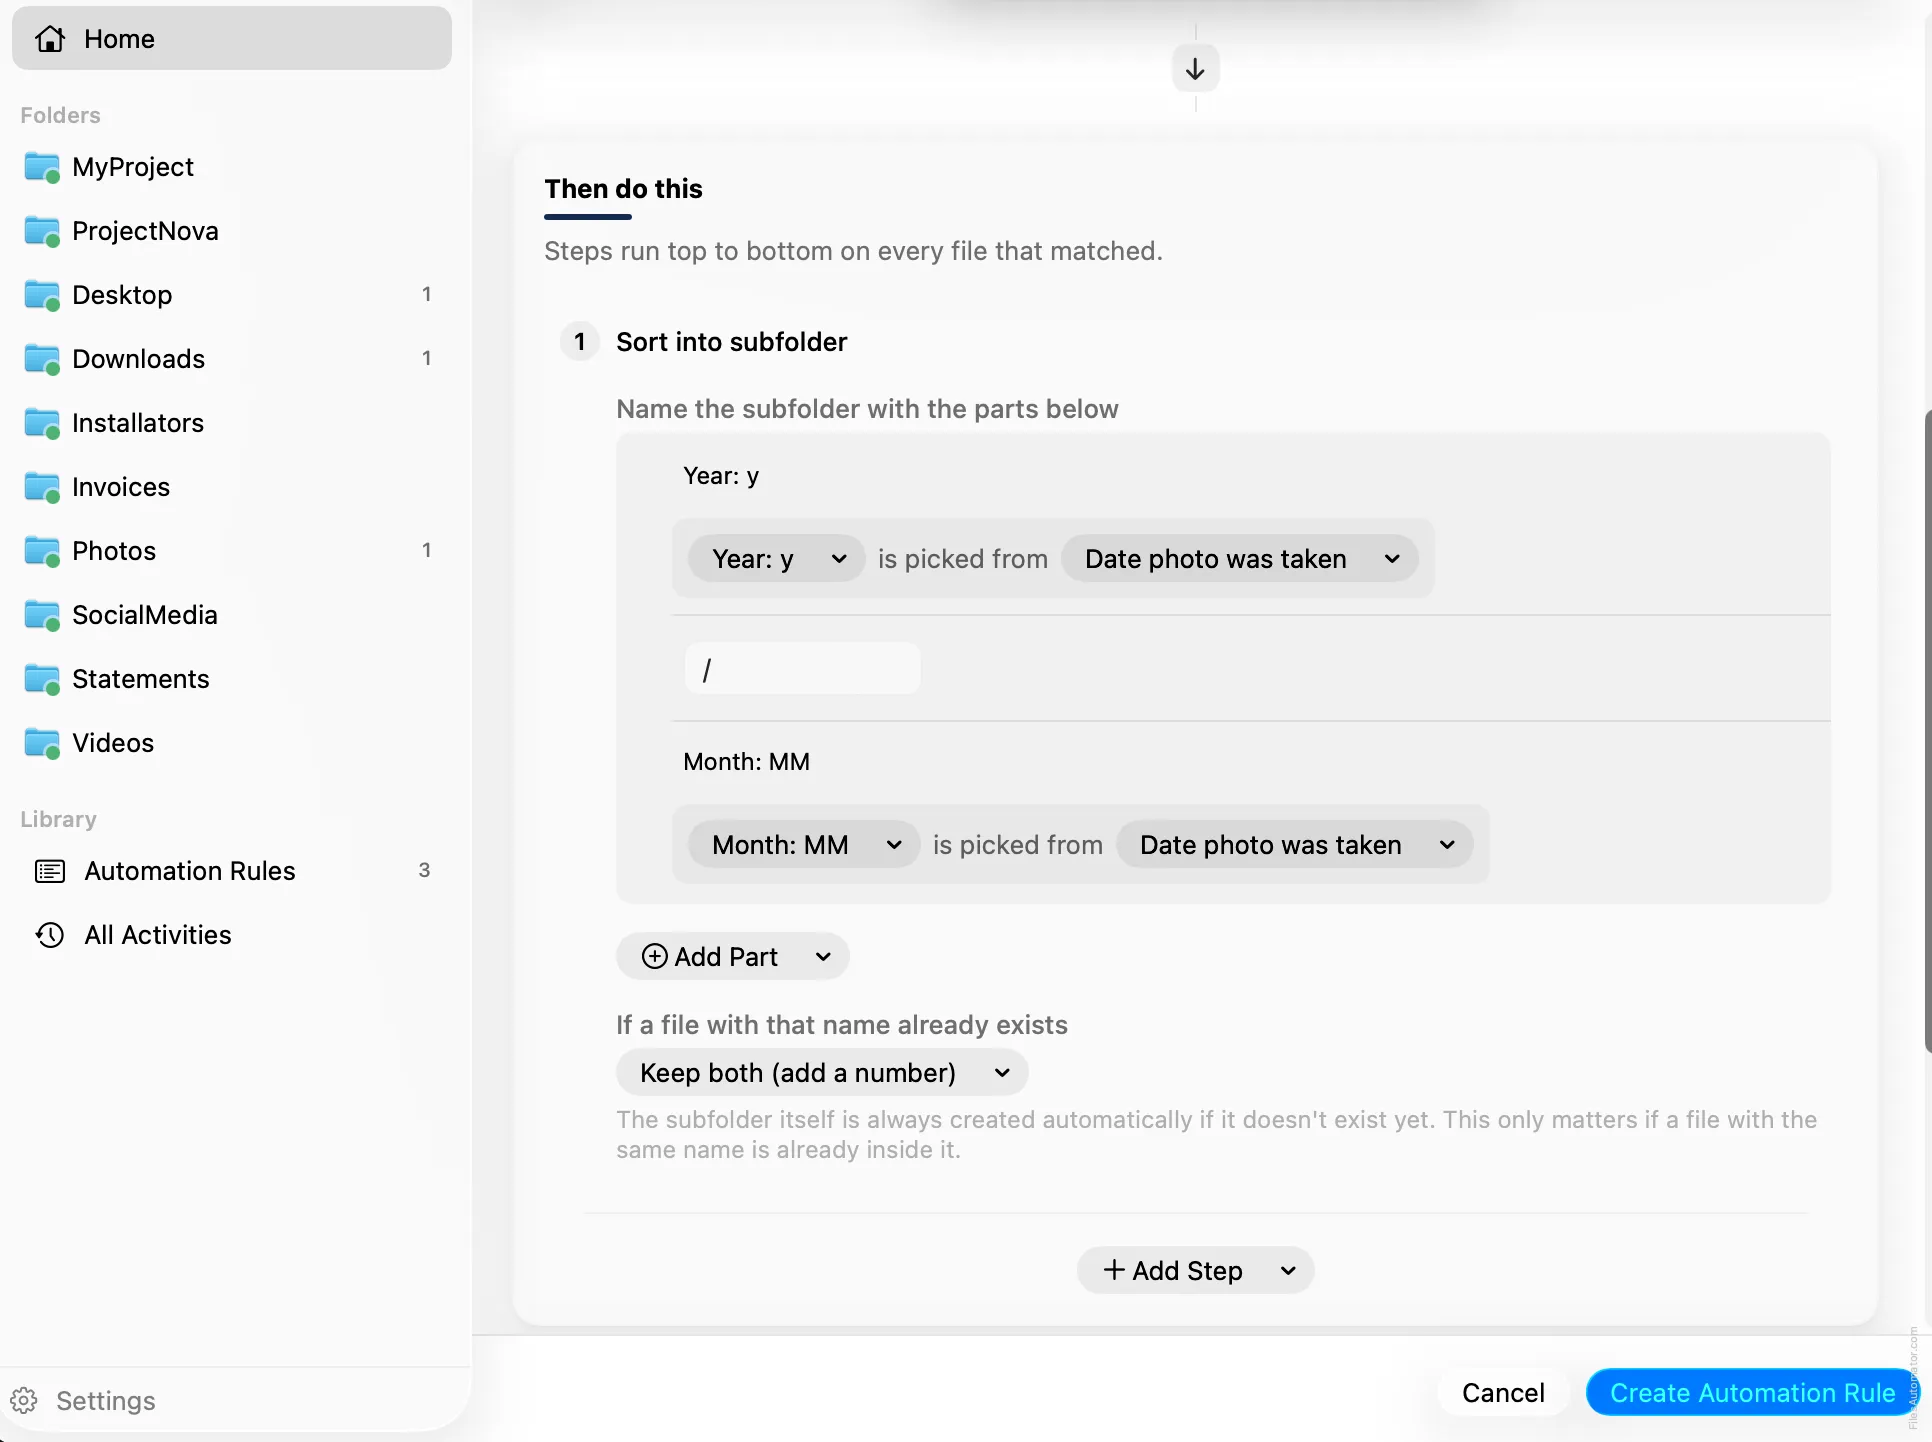Screen dimensions: 1932x1442
Task: Click the Downloads folder icon
Action: [x=42, y=359]
